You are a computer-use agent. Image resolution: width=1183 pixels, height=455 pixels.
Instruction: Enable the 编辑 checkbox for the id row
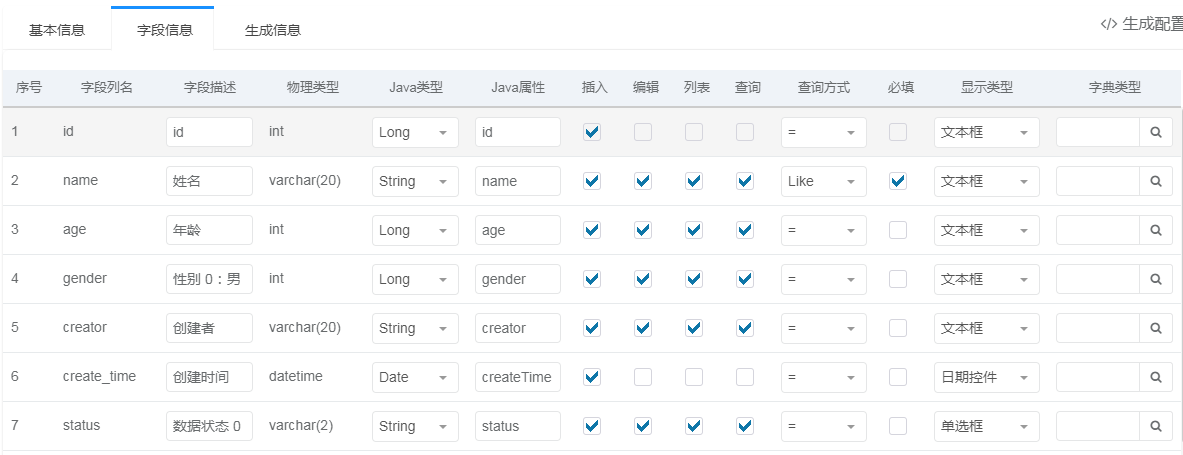[x=643, y=132]
